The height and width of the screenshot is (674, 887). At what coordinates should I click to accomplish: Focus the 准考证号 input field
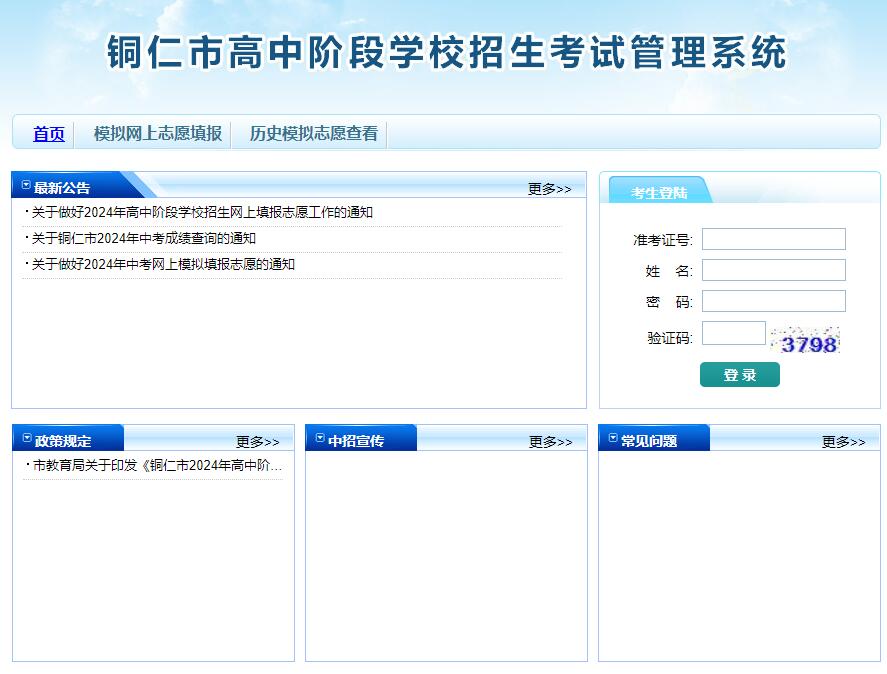coord(773,240)
